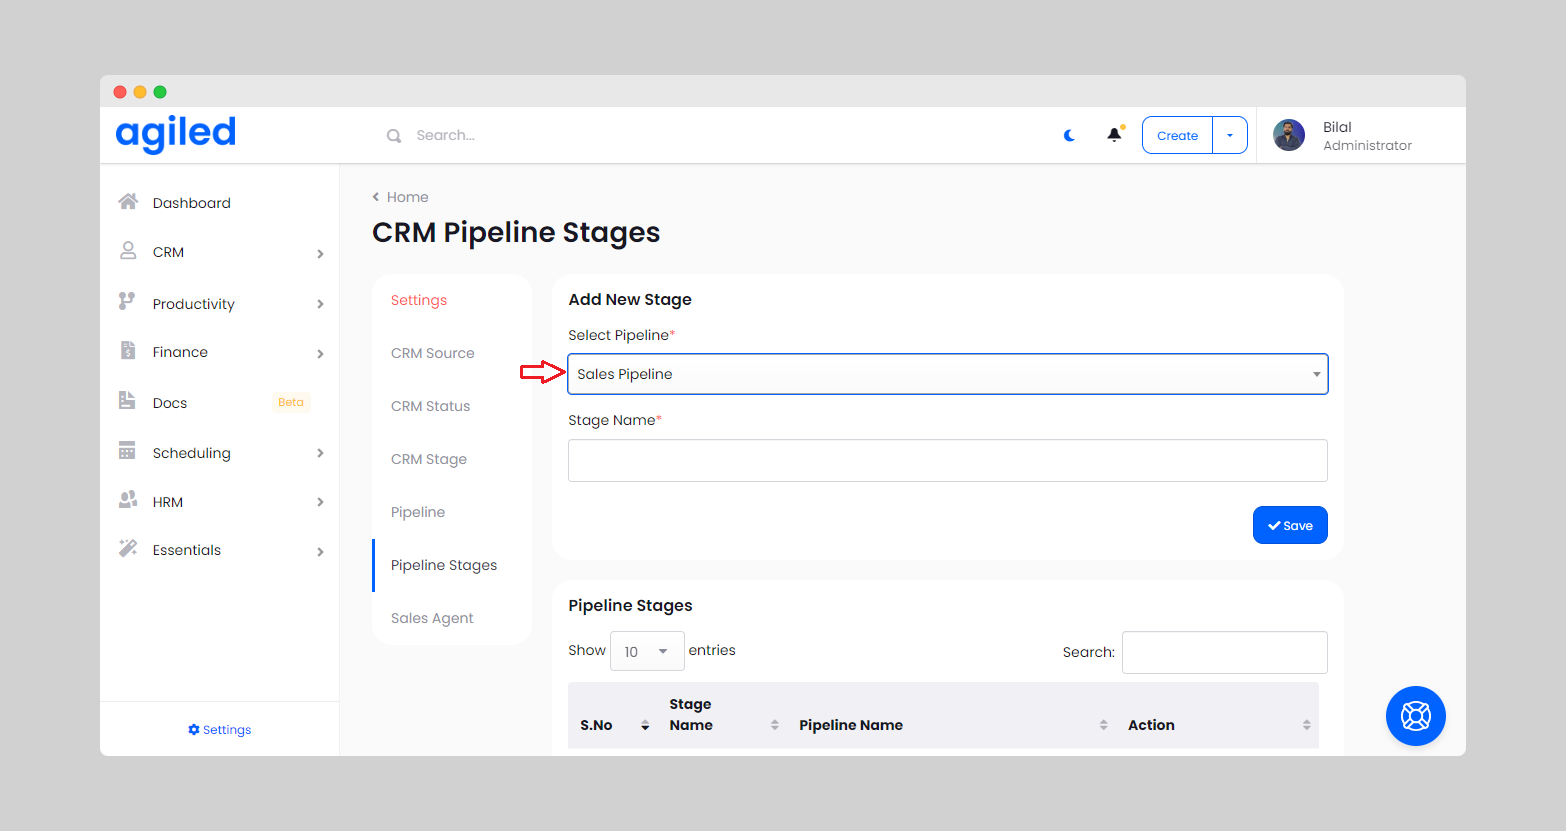Click the HRM people icon in the sidebar
The image size is (1566, 831).
pyautogui.click(x=128, y=500)
